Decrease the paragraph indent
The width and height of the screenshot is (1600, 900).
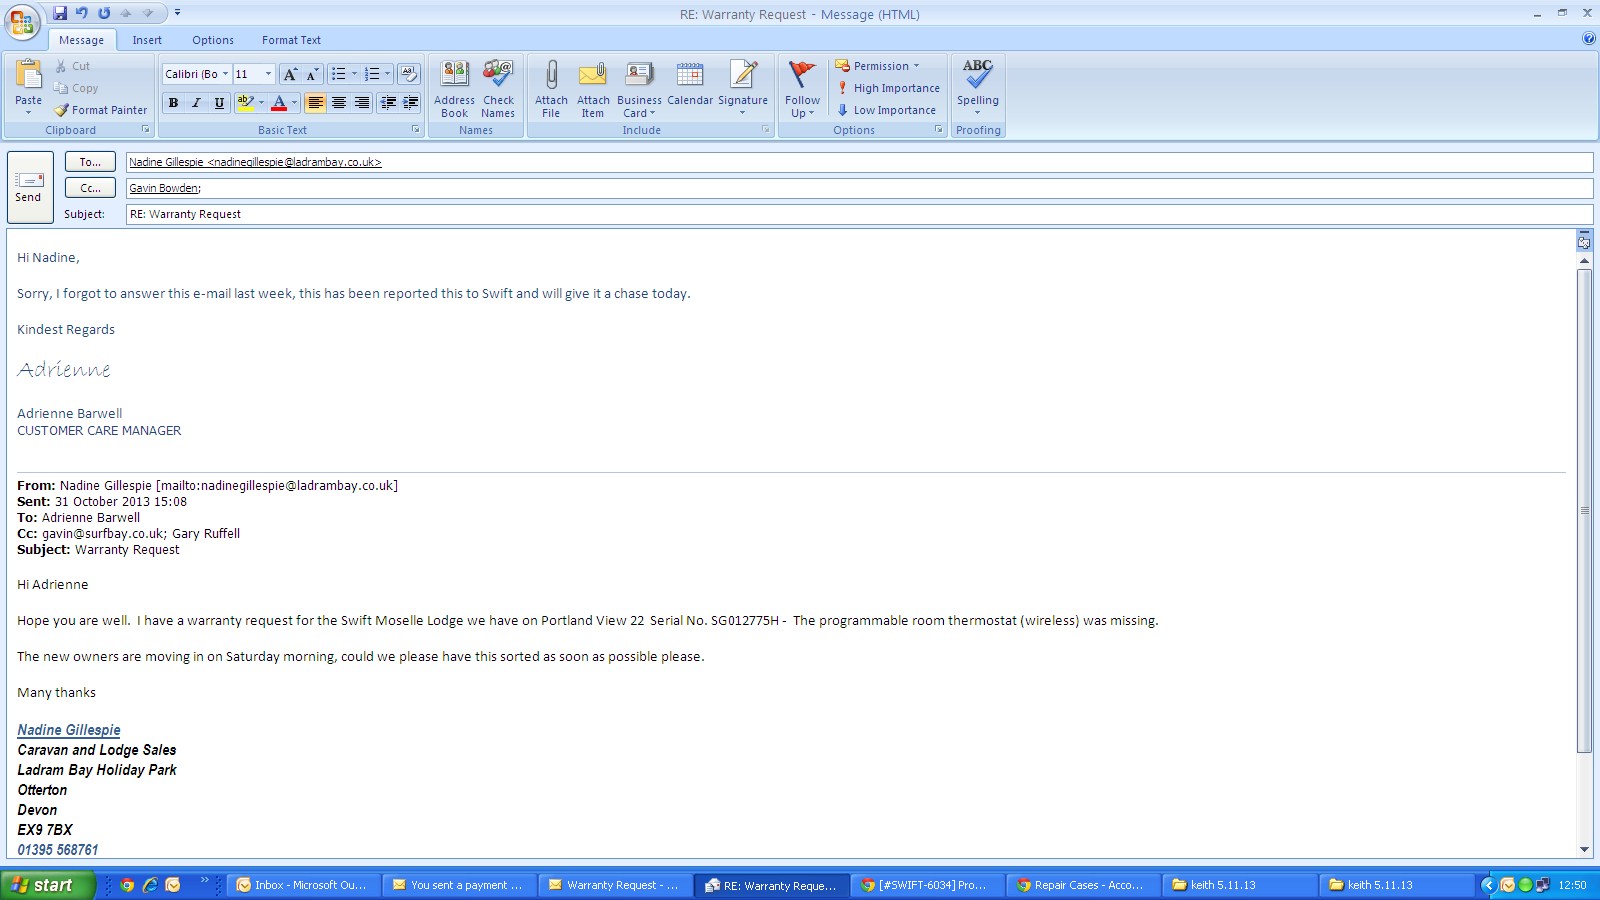(388, 103)
